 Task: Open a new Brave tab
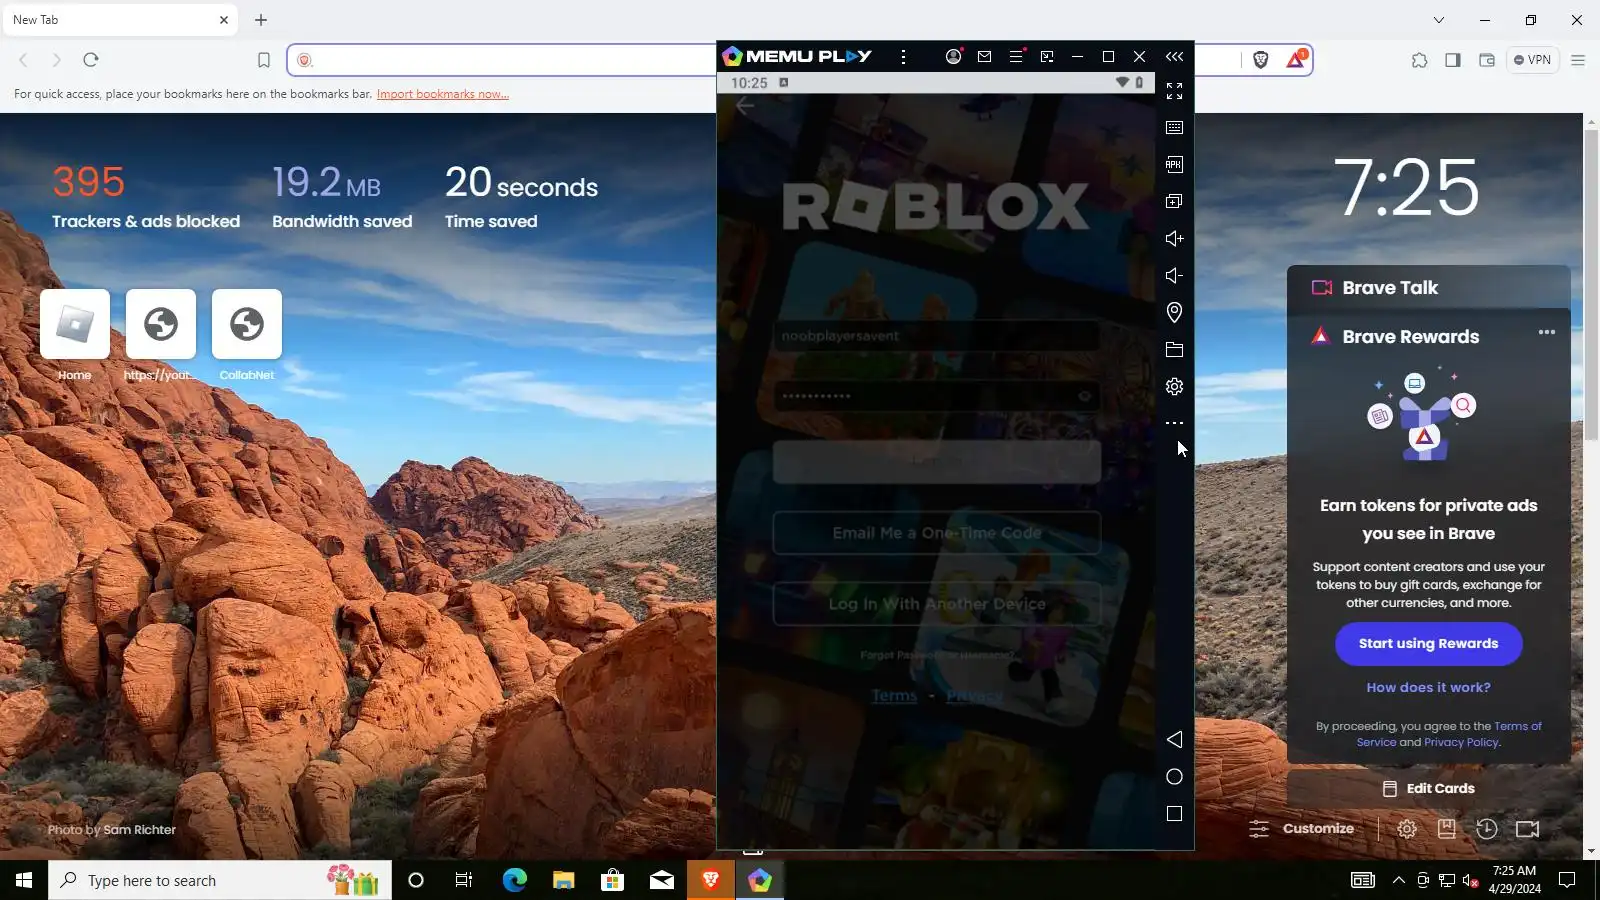pos(261,20)
